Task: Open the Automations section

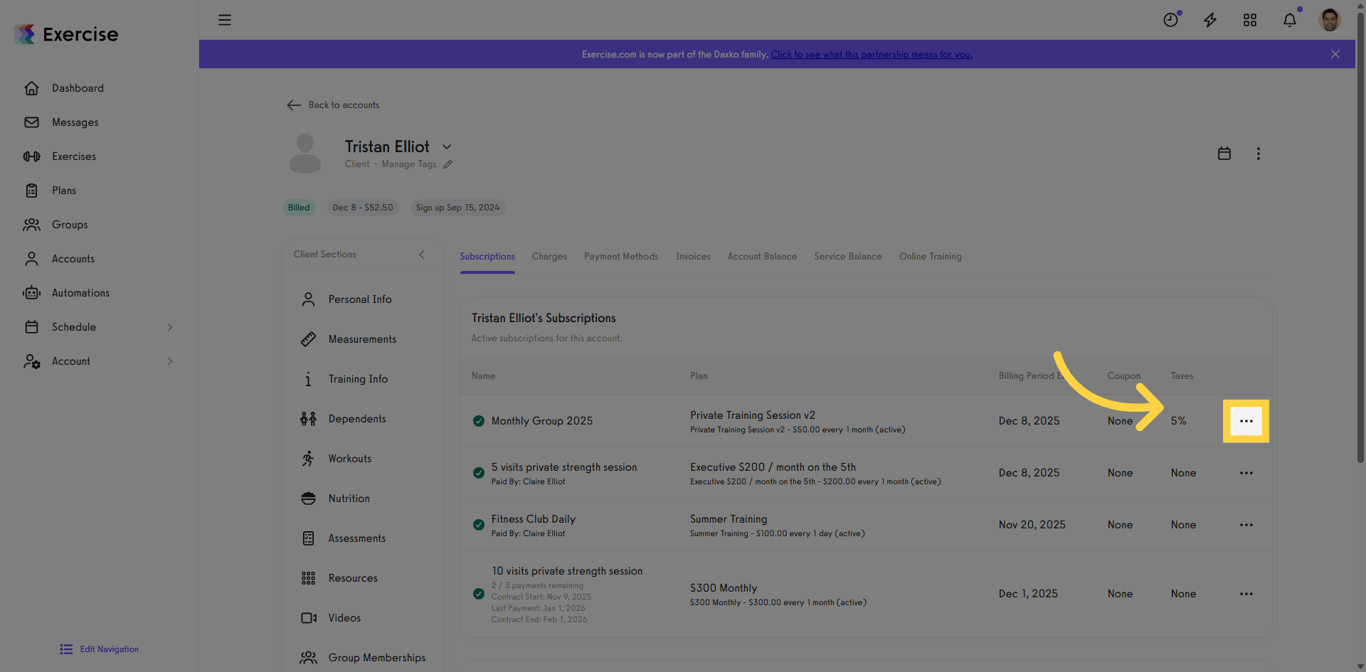Action: (x=80, y=292)
